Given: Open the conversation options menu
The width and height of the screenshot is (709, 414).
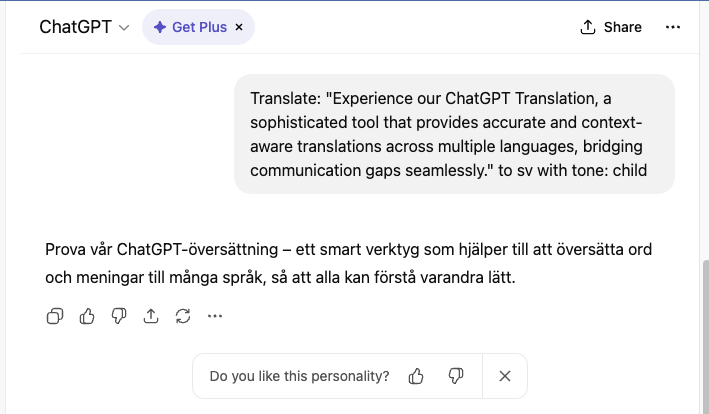Looking at the screenshot, I should [672, 27].
